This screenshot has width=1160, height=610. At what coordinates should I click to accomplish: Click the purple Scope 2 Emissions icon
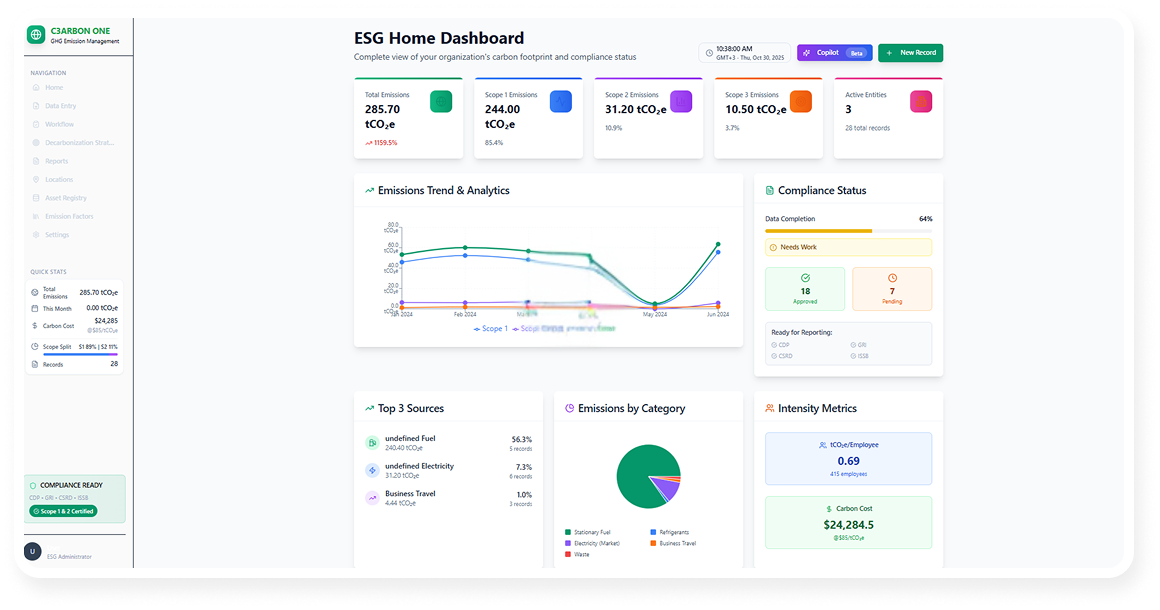[681, 101]
